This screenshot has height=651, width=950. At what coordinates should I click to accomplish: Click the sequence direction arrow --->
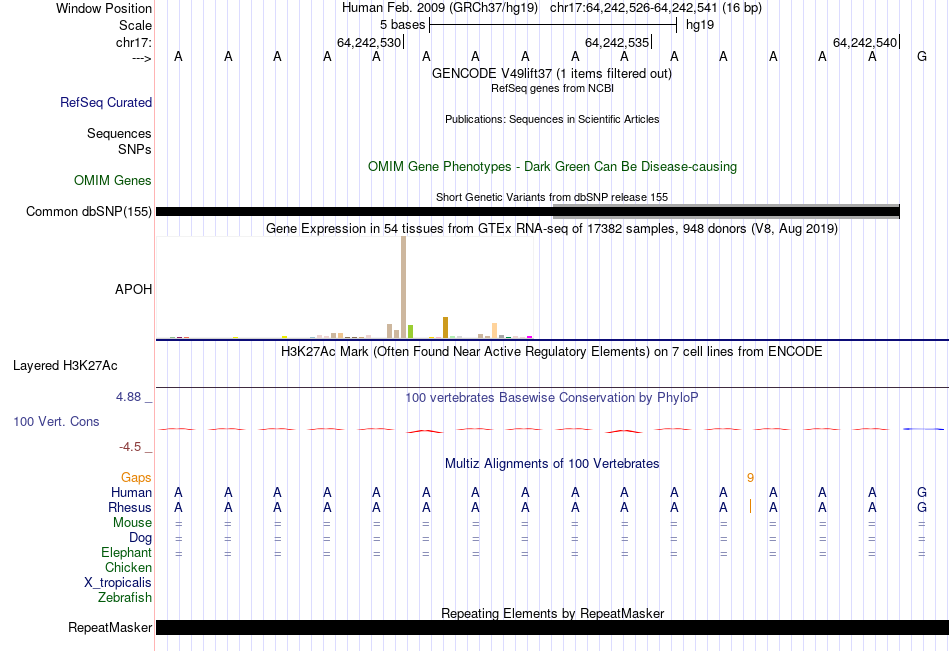tap(141, 58)
